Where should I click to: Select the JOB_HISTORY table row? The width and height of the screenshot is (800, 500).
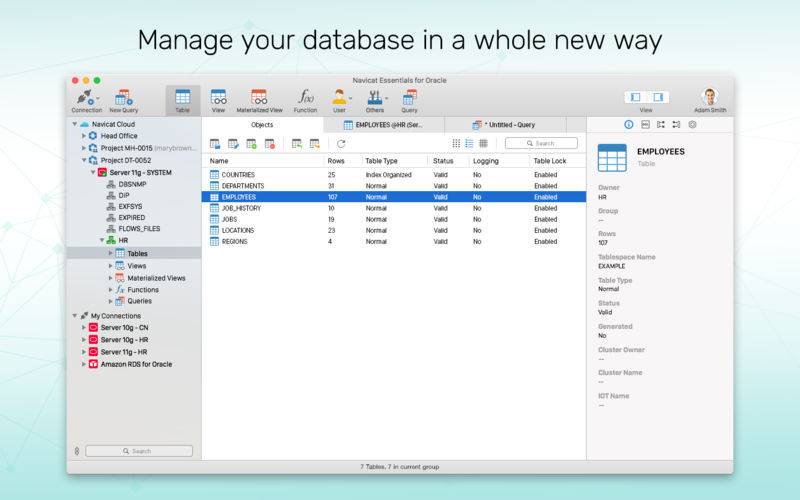tap(394, 208)
